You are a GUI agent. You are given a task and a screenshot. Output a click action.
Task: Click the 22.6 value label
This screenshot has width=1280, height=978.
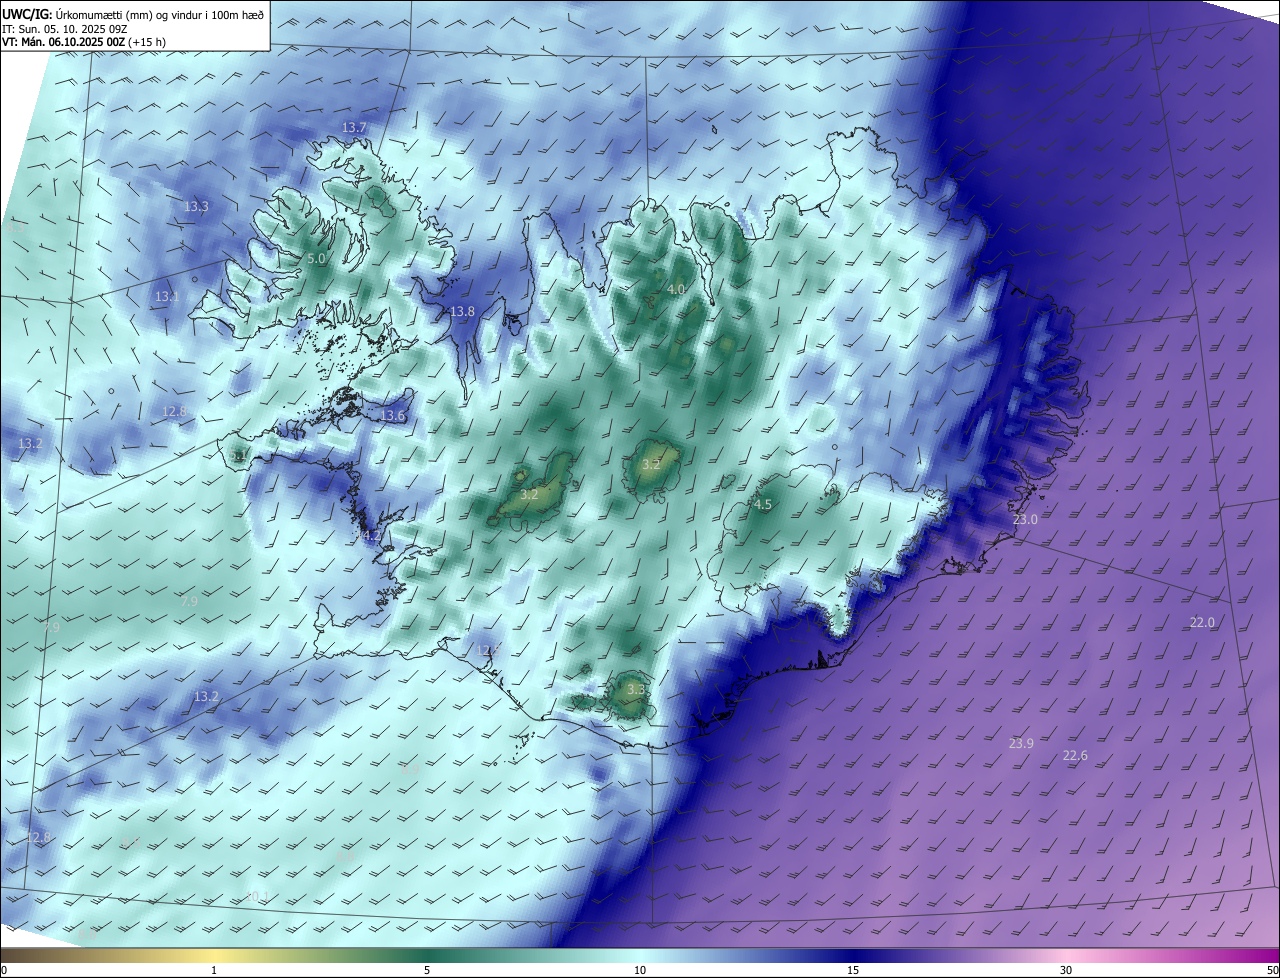pyautogui.click(x=1075, y=756)
